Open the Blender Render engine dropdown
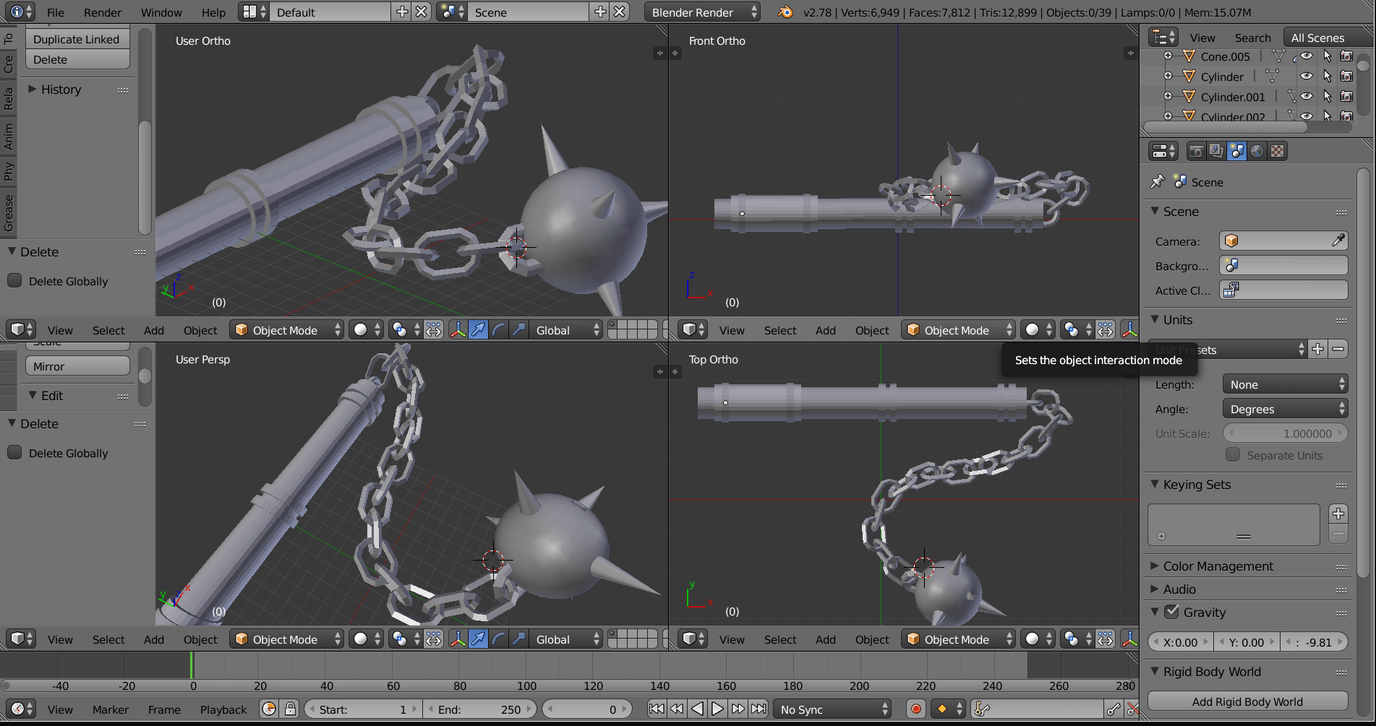Viewport: 1376px width, 726px height. (703, 12)
